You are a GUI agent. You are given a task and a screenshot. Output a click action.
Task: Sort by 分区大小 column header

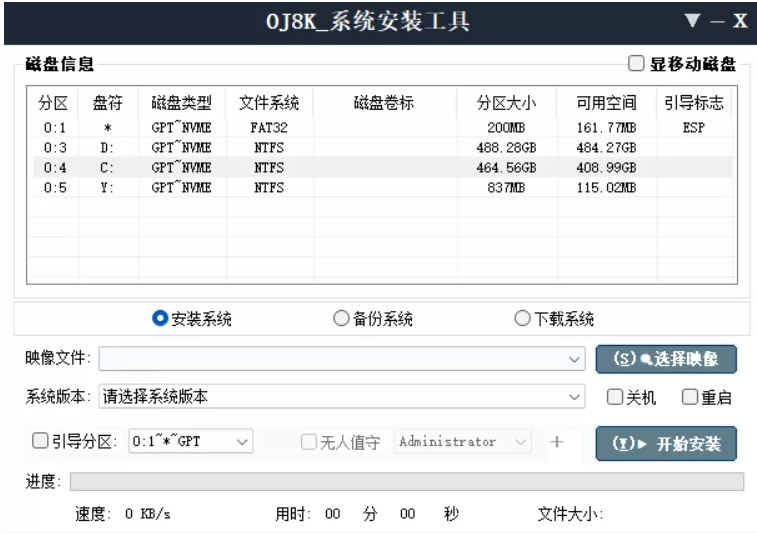tap(506, 103)
